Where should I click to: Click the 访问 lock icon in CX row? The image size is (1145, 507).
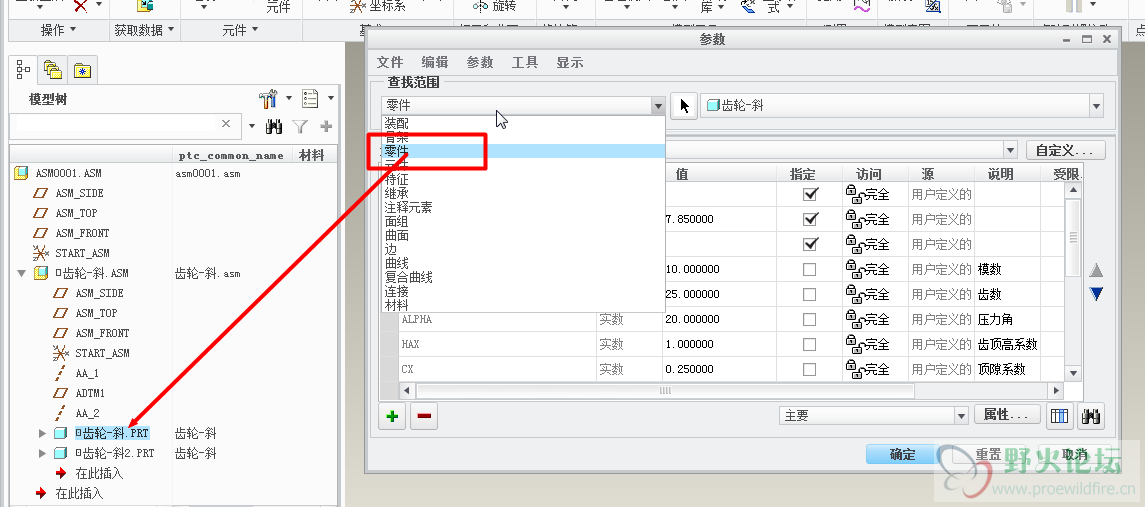(854, 369)
